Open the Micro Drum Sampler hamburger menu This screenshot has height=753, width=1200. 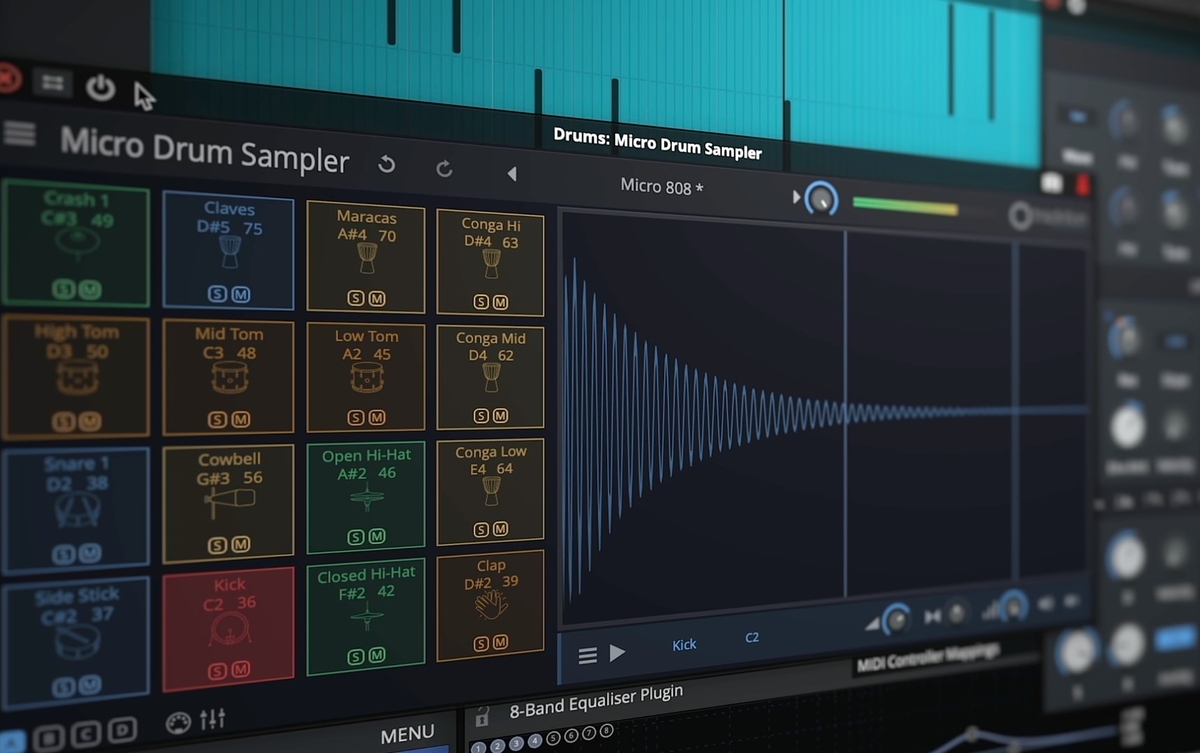click(x=18, y=135)
